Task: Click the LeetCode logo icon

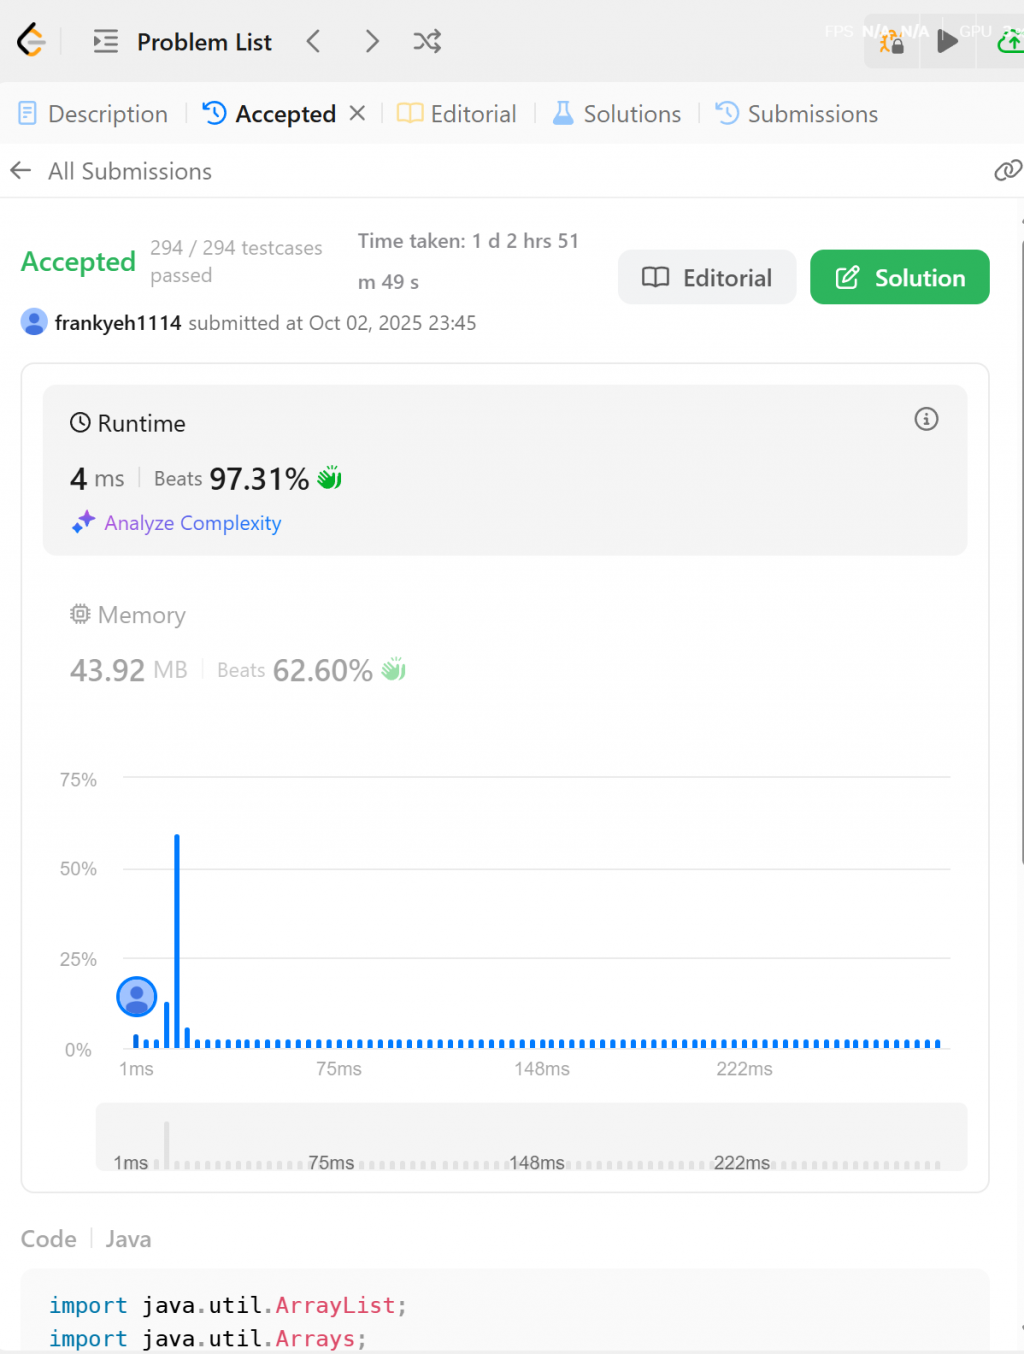Action: pos(31,41)
